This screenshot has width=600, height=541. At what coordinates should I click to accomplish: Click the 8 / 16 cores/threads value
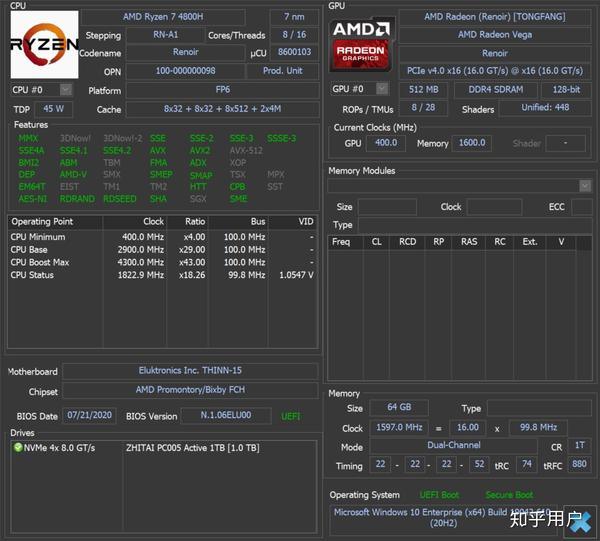(x=294, y=35)
